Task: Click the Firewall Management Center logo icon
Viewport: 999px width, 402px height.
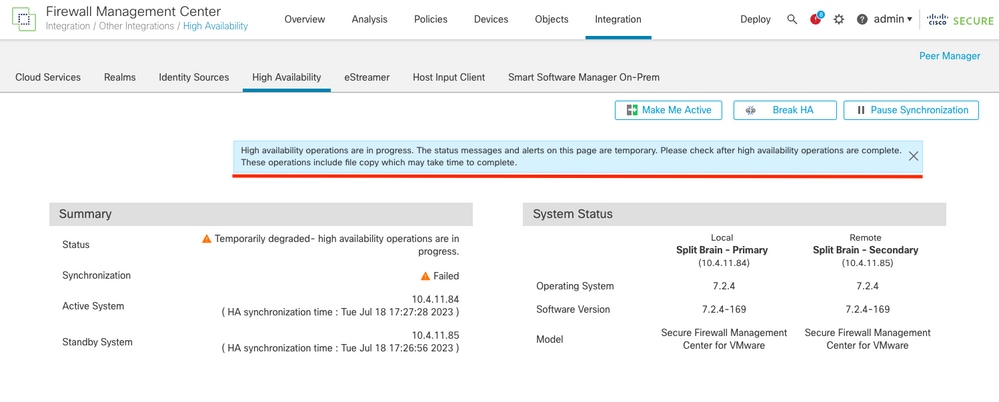Action: (24, 19)
